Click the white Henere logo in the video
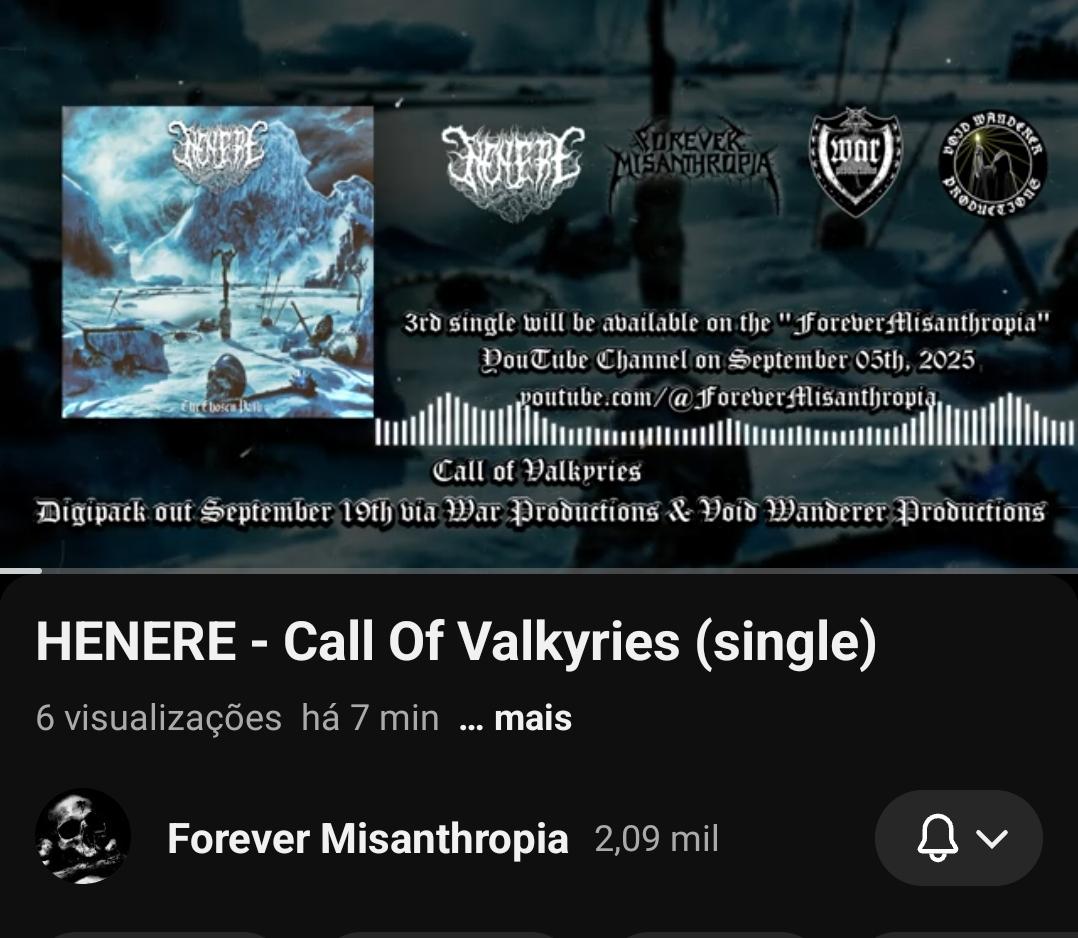 click(512, 172)
